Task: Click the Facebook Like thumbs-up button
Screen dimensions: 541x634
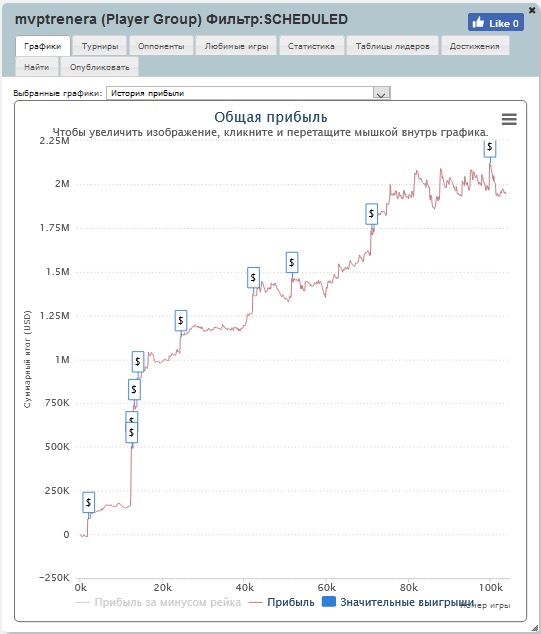Action: click(496, 22)
